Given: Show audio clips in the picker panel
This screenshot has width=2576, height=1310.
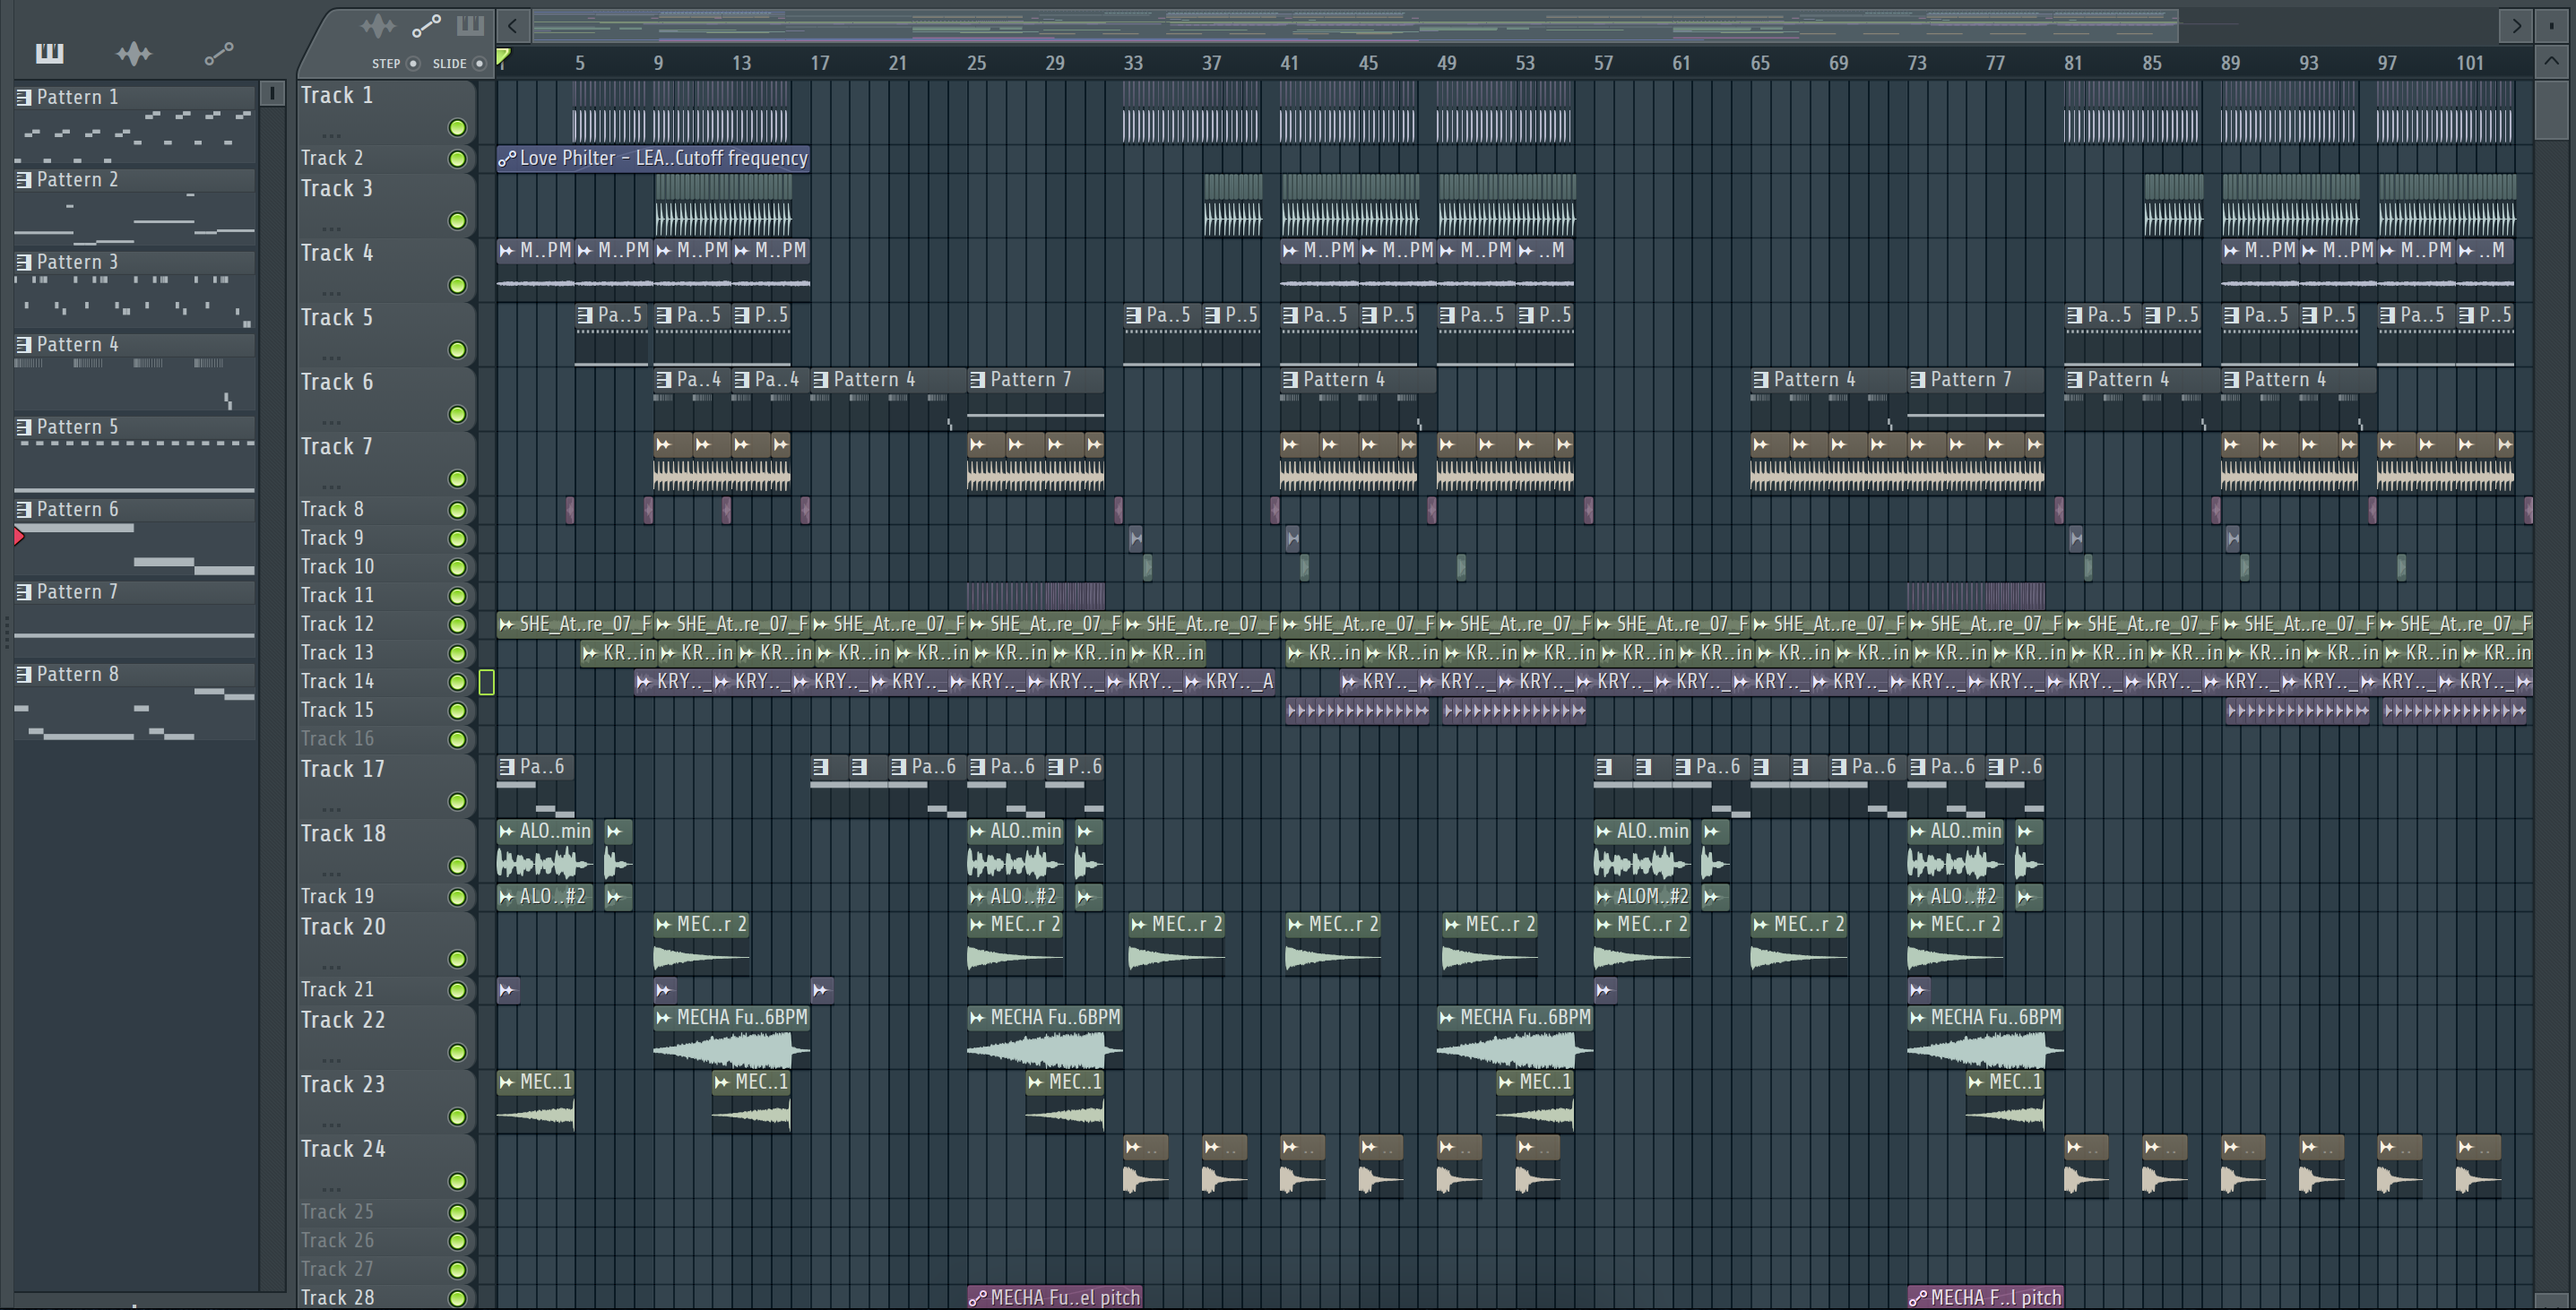Looking at the screenshot, I should pyautogui.click(x=133, y=53).
